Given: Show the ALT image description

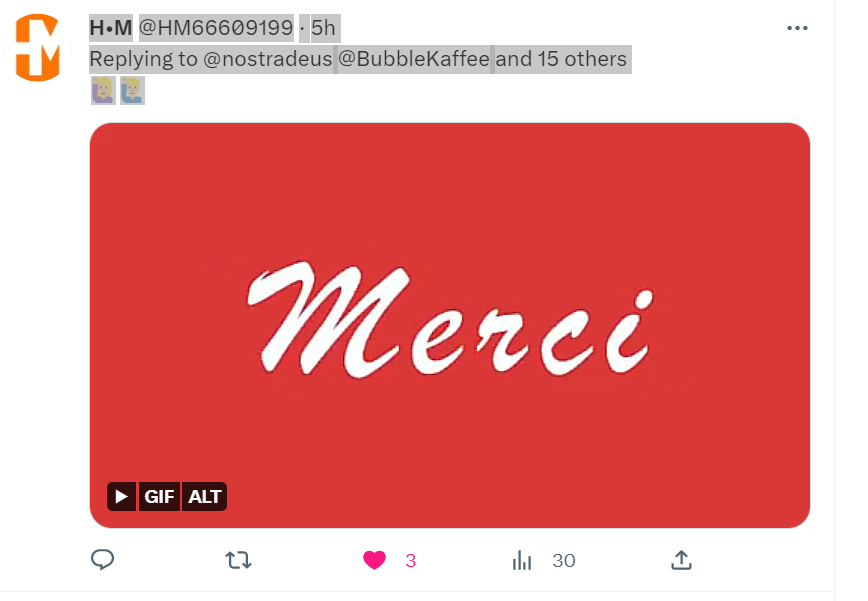Looking at the screenshot, I should pos(205,496).
